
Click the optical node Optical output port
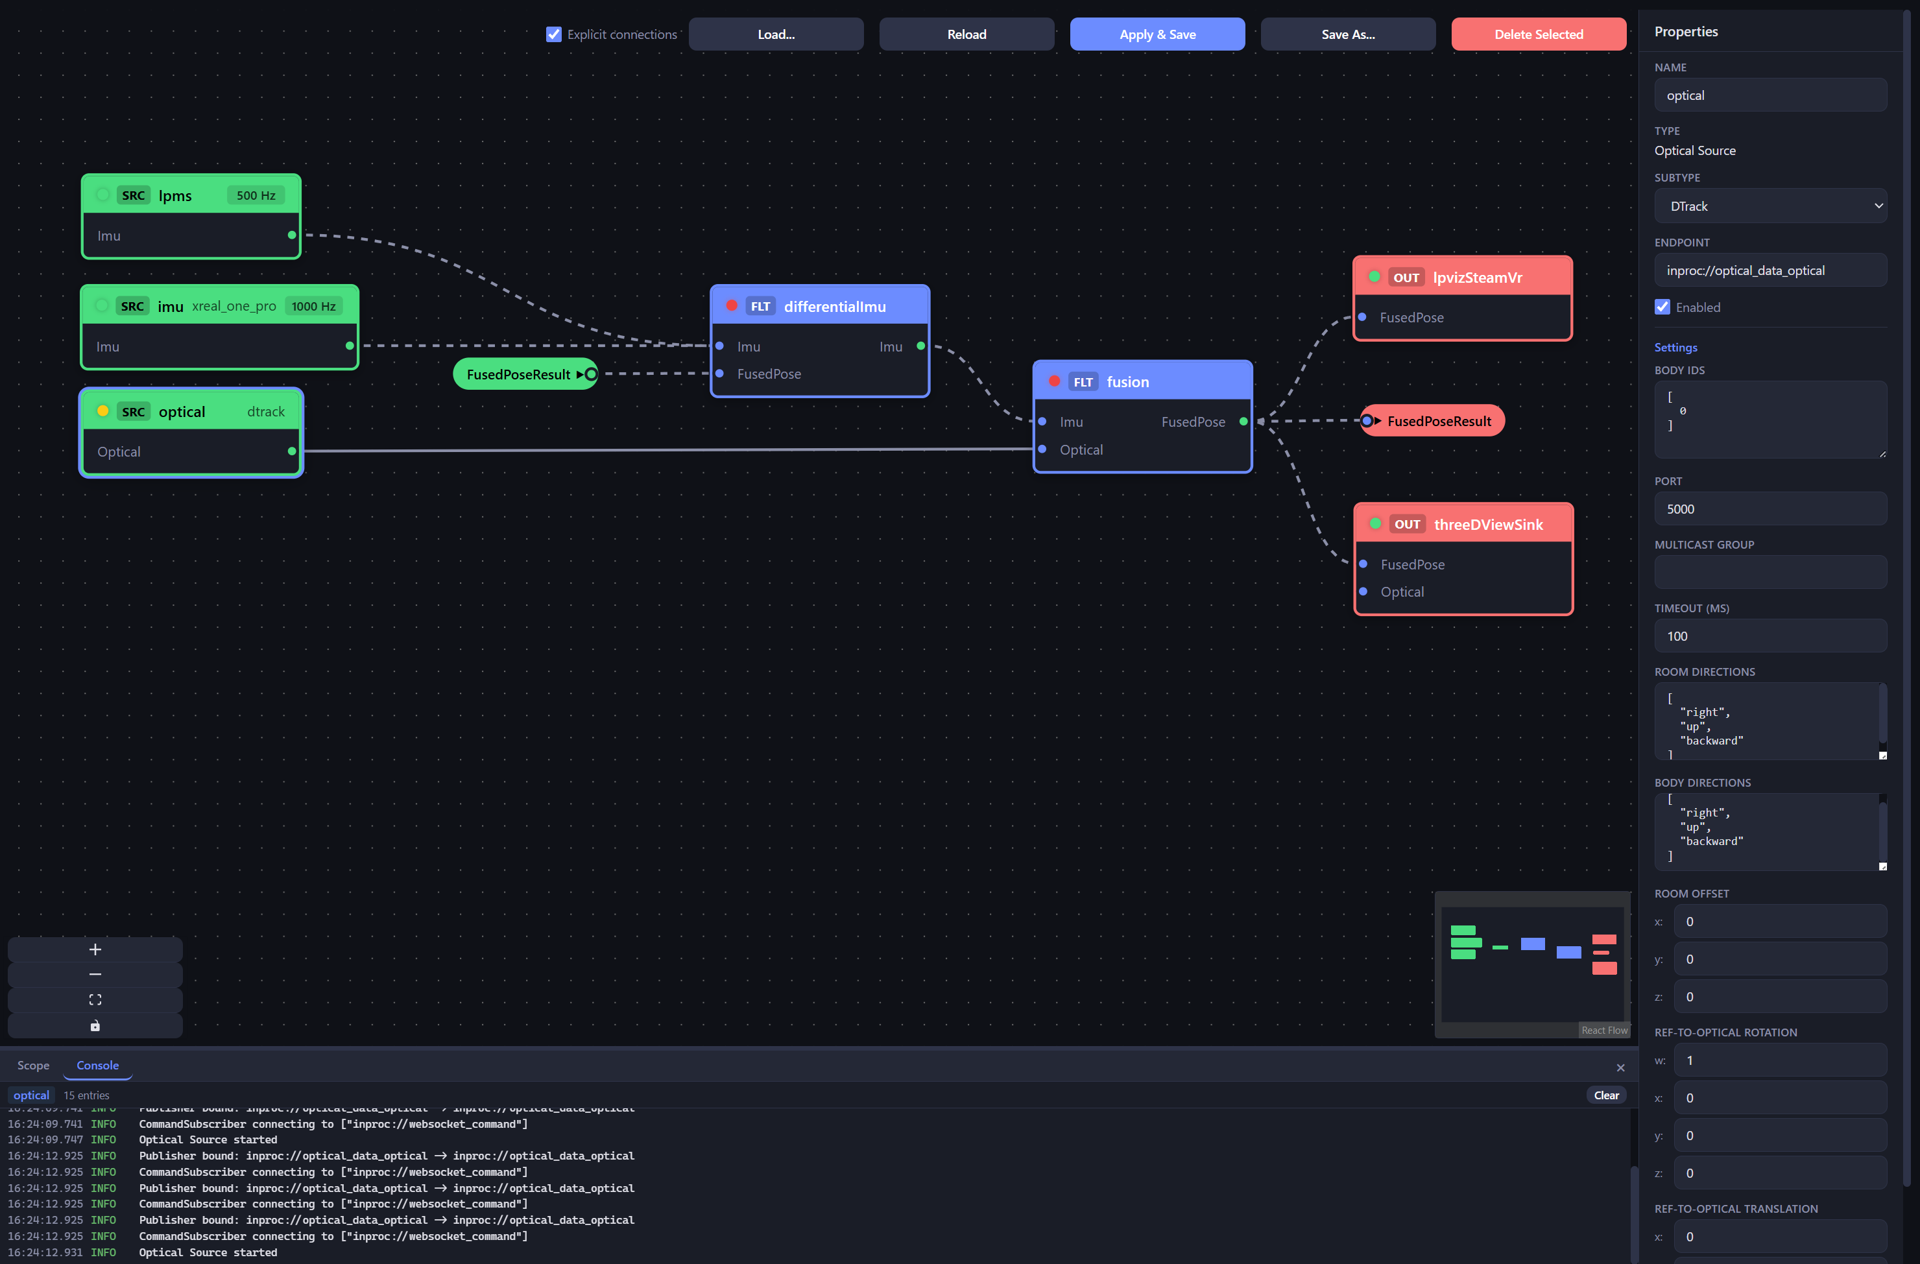[292, 451]
